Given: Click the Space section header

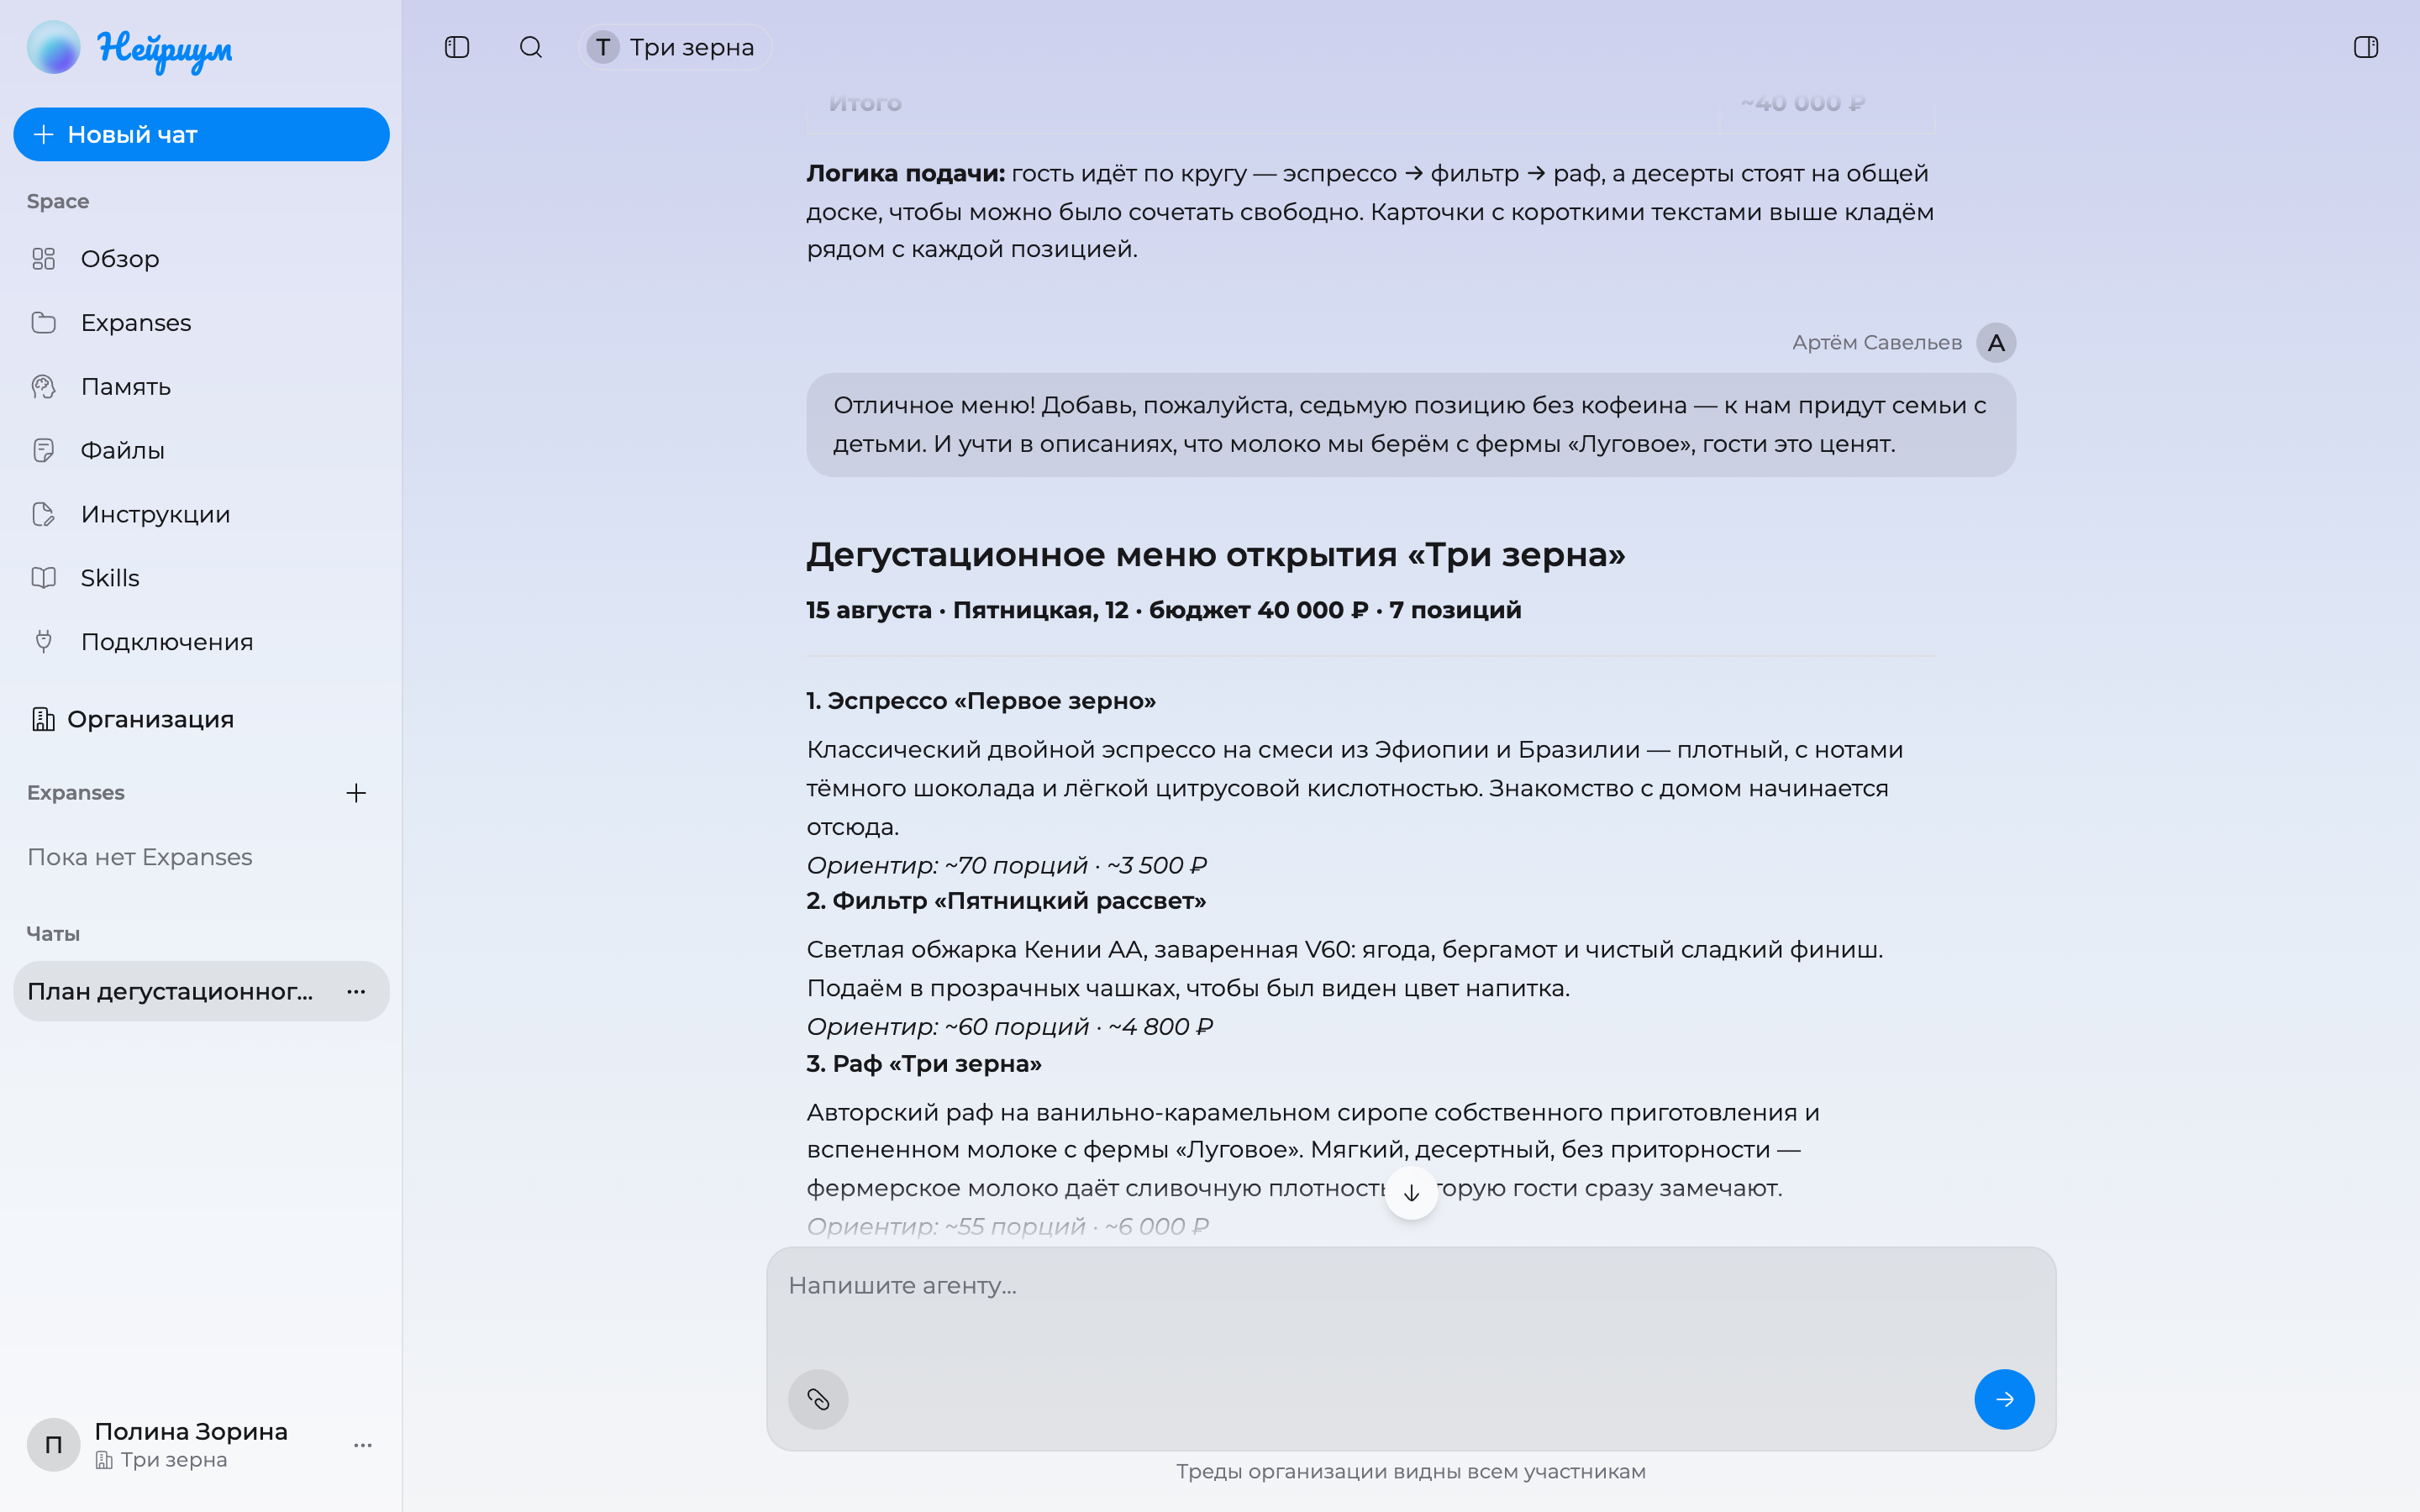Looking at the screenshot, I should 58,202.
